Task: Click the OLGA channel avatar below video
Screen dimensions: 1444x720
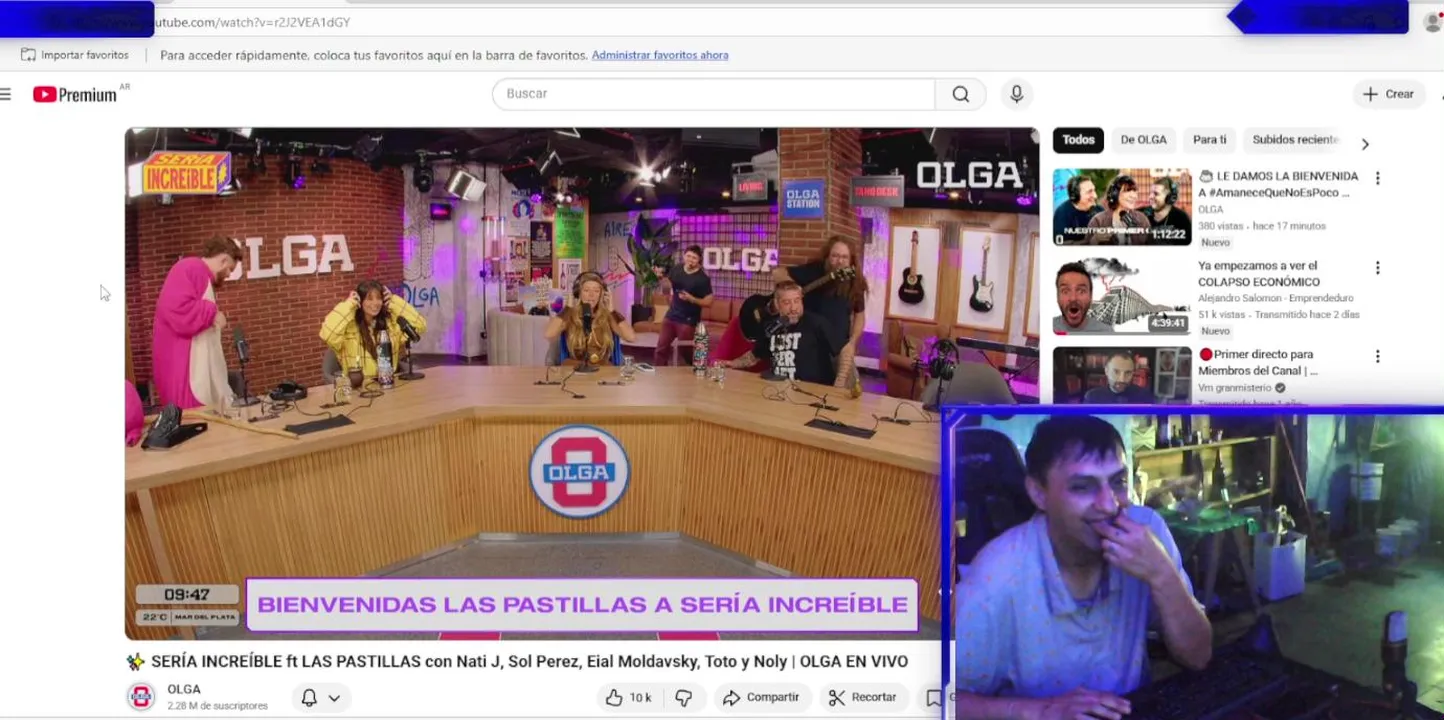Action: (x=141, y=697)
